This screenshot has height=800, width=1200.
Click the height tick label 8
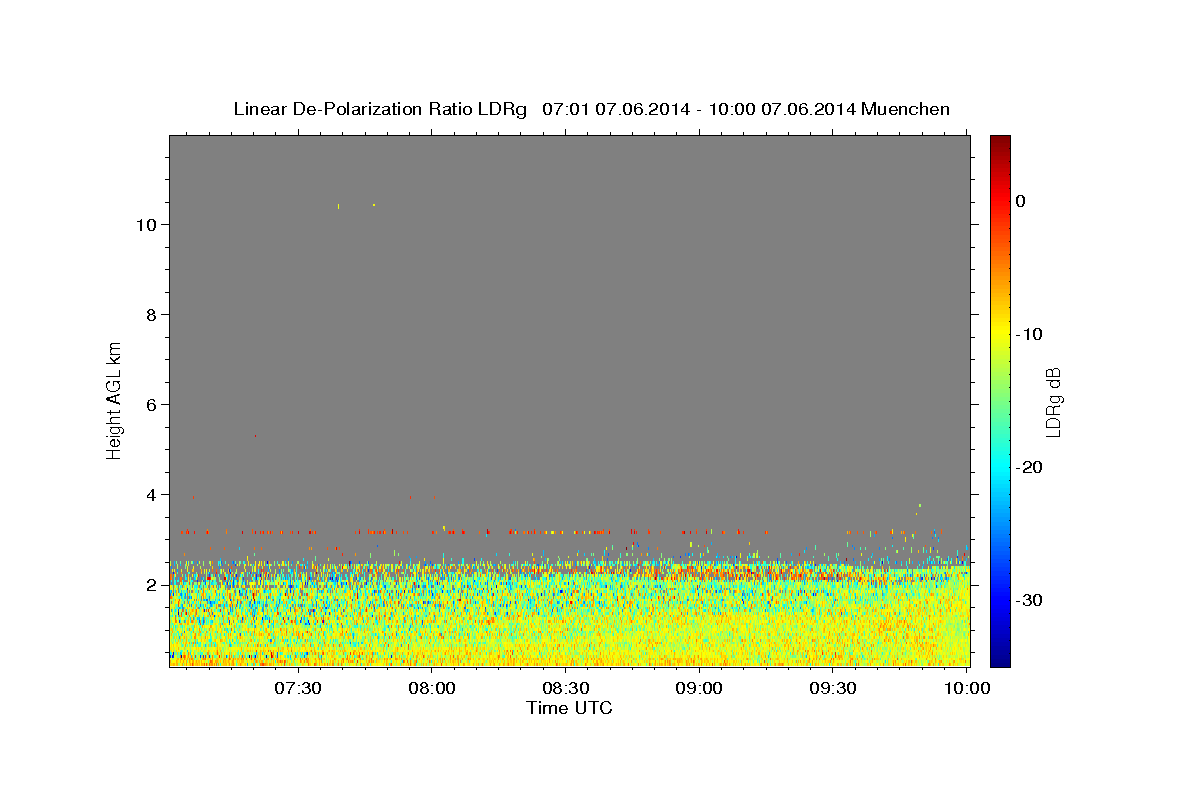click(151, 315)
